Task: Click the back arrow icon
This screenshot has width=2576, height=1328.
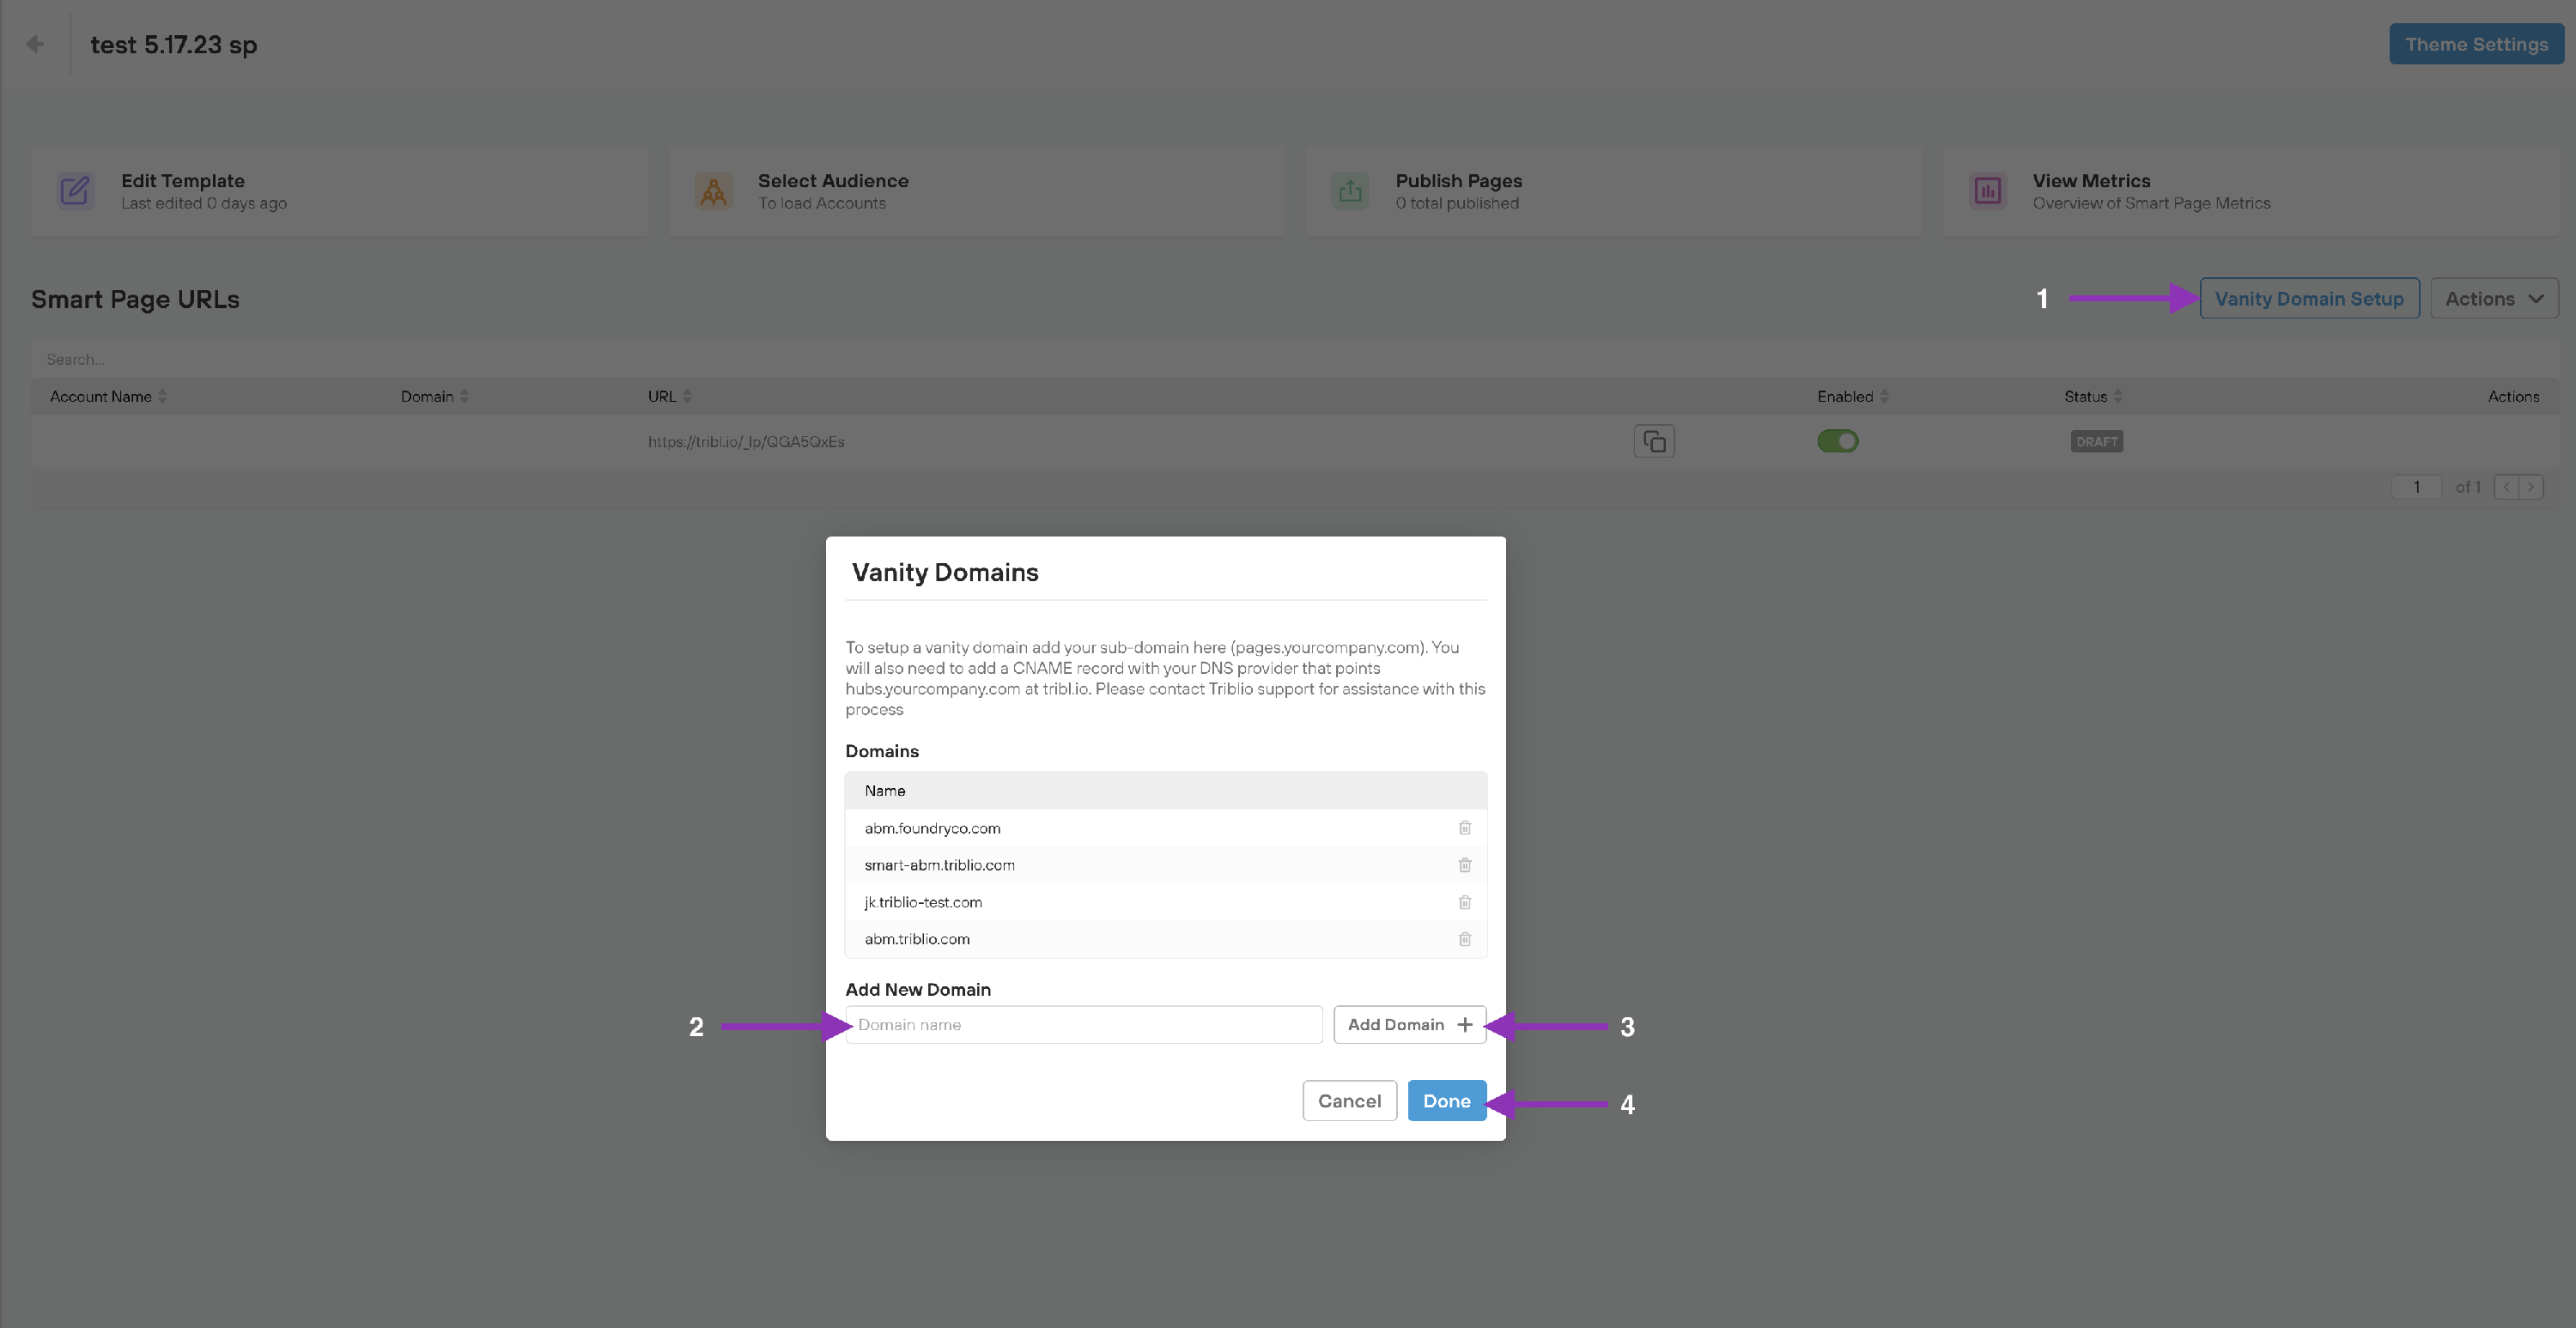Action: pyautogui.click(x=35, y=44)
